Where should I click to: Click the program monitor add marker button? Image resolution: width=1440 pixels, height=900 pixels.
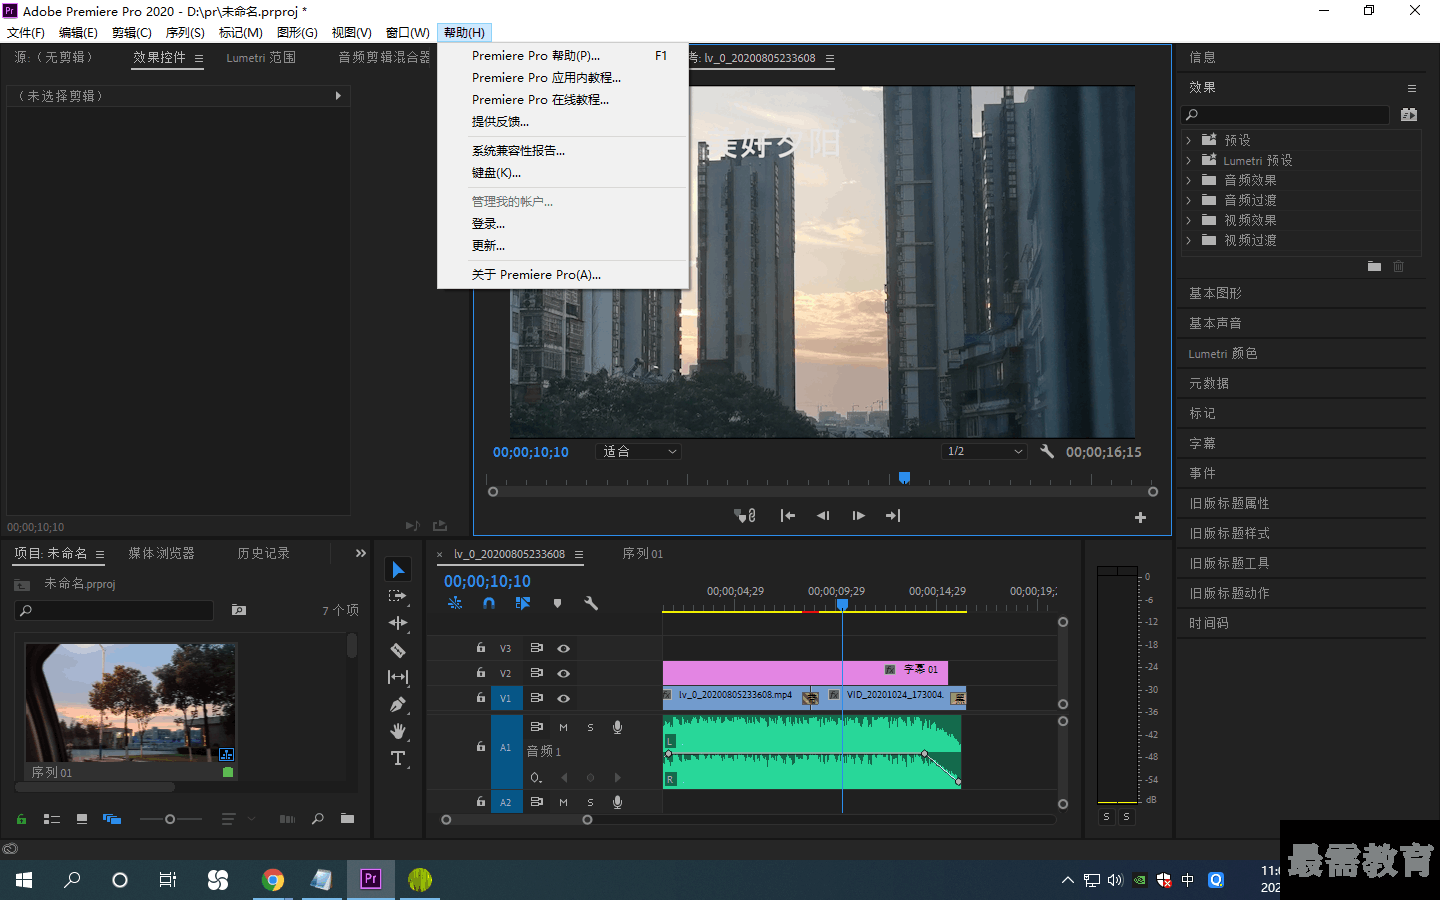745,516
